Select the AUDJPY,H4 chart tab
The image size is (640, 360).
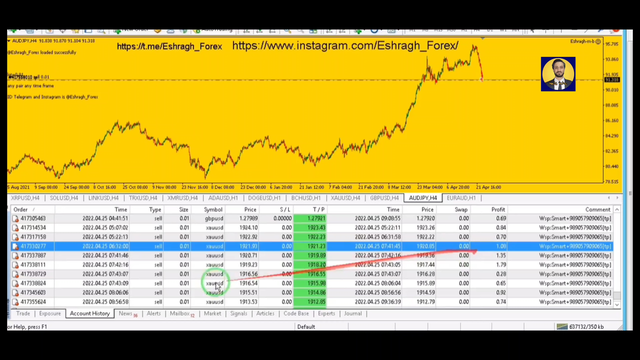[x=423, y=198]
